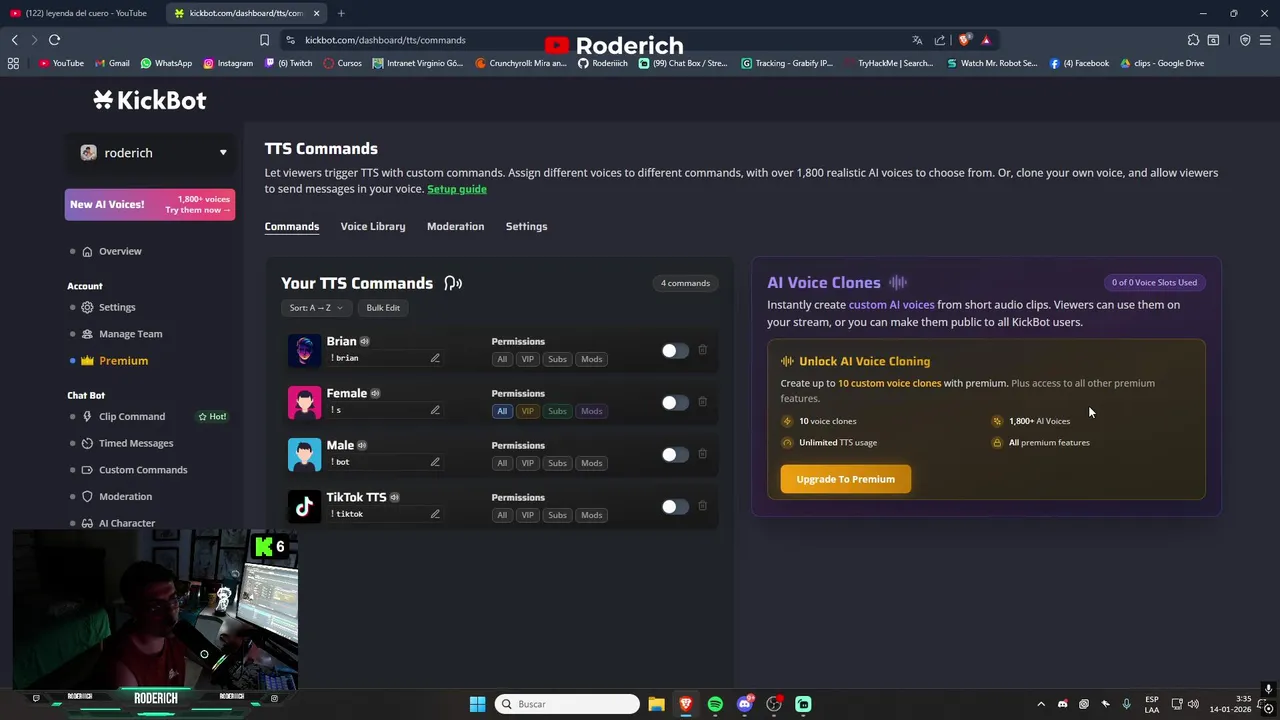This screenshot has height=720, width=1280.
Task: Switch to the YouTube browser tab
Action: pyautogui.click(x=80, y=13)
